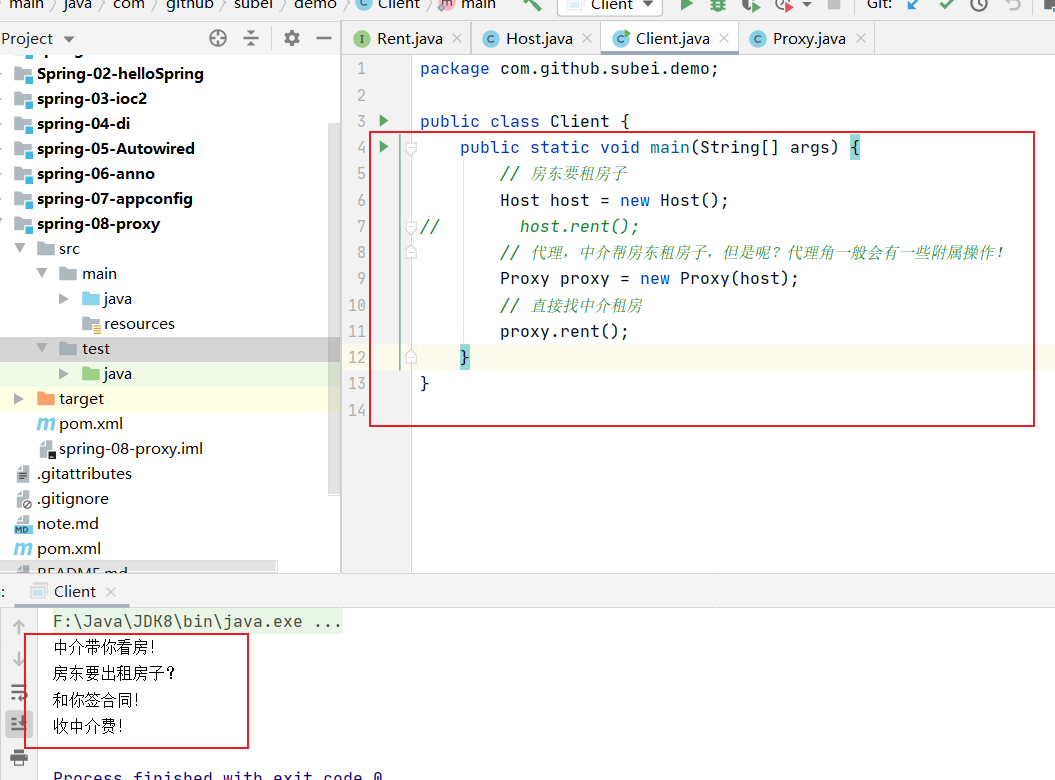1055x780 pixels.
Task: Toggle fold marker at main method line
Action: click(411, 148)
